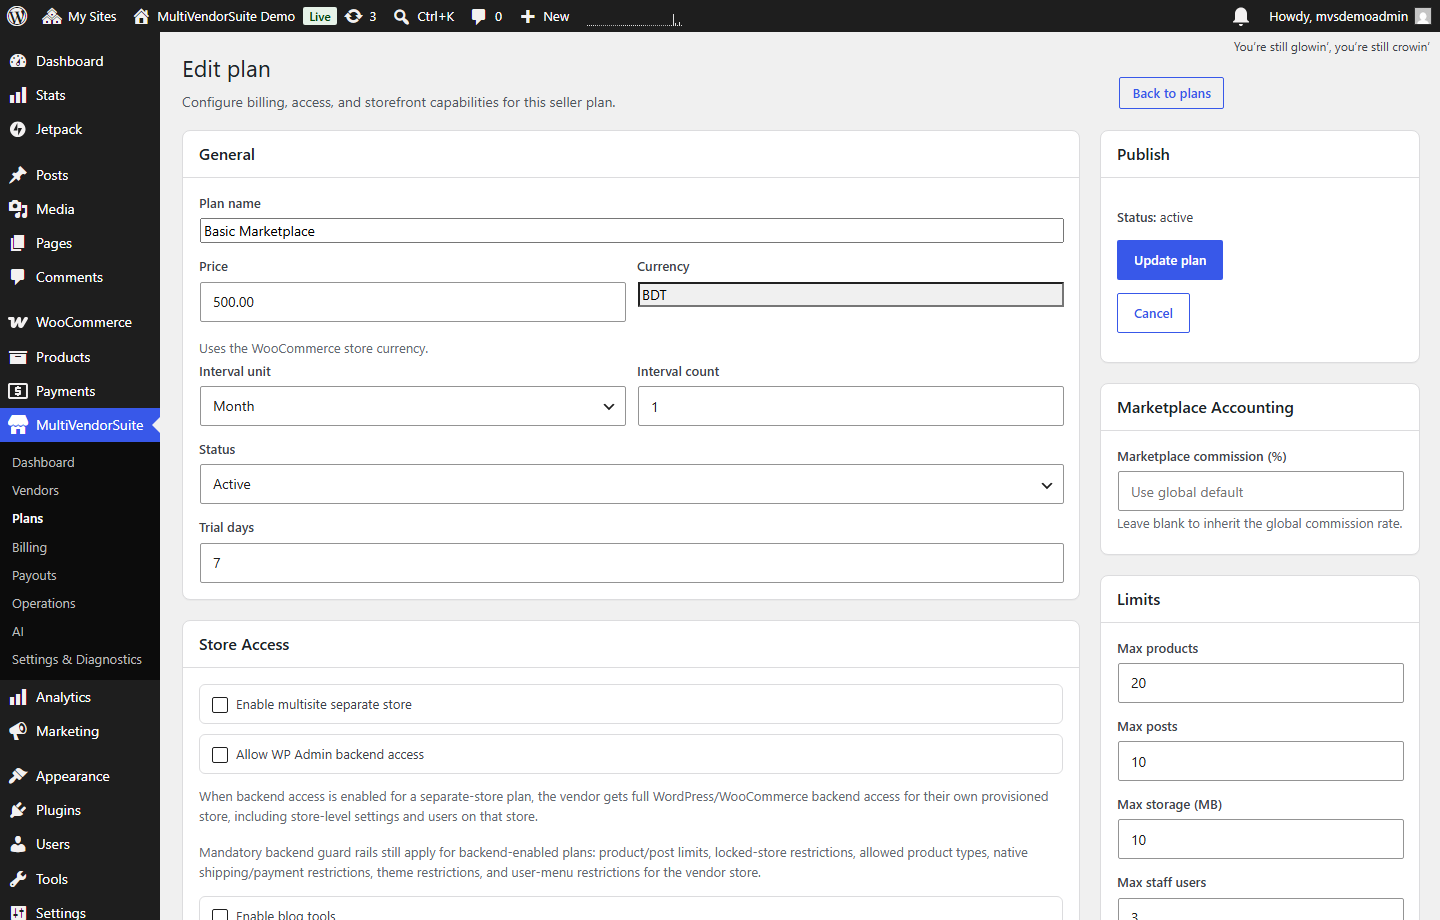Open MultiVendorSuite Dashboard submenu item
The height and width of the screenshot is (920, 1440).
coord(43,462)
